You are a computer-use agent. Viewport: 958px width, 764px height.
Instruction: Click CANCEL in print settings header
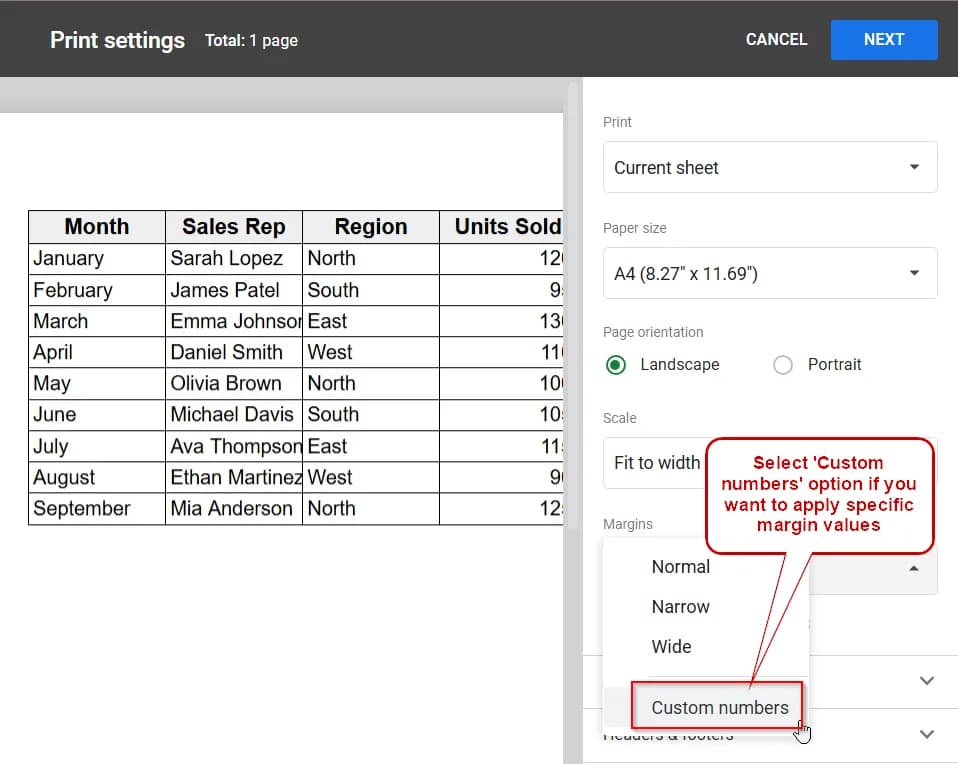pos(776,40)
